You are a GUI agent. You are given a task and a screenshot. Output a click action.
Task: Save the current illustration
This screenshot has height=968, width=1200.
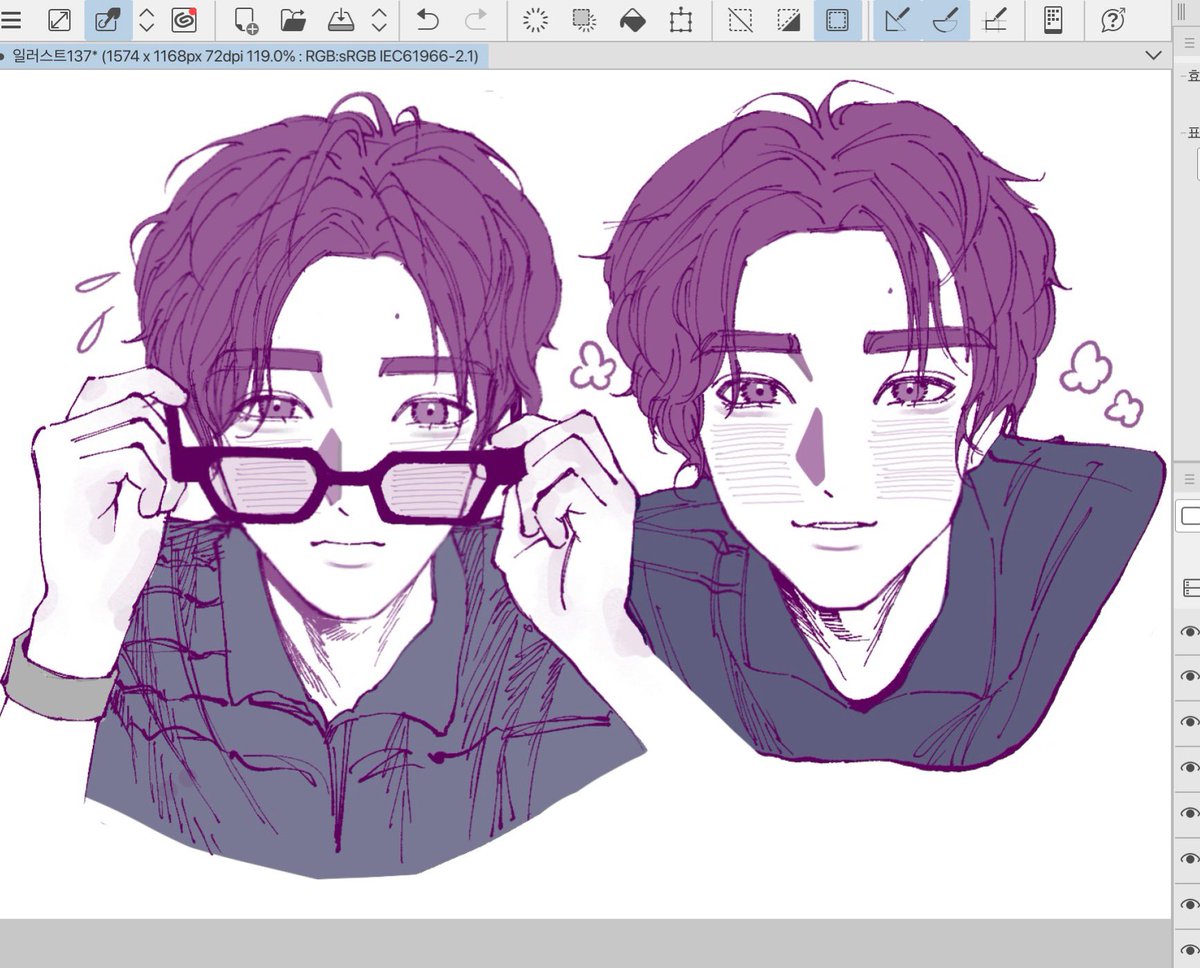click(341, 19)
